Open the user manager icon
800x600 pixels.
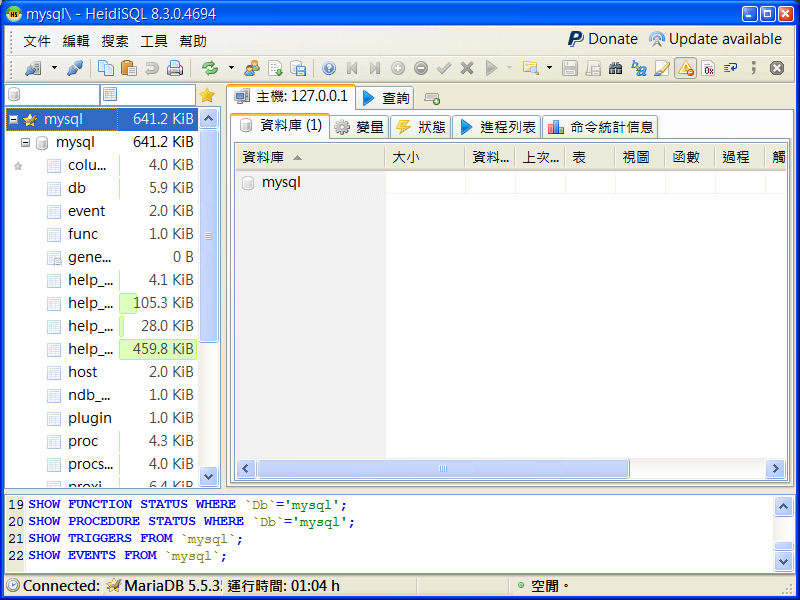tap(252, 68)
